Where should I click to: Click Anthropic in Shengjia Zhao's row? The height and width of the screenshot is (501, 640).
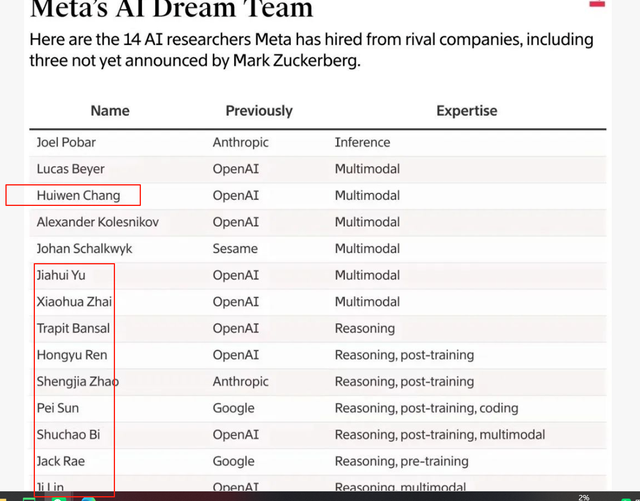click(240, 381)
